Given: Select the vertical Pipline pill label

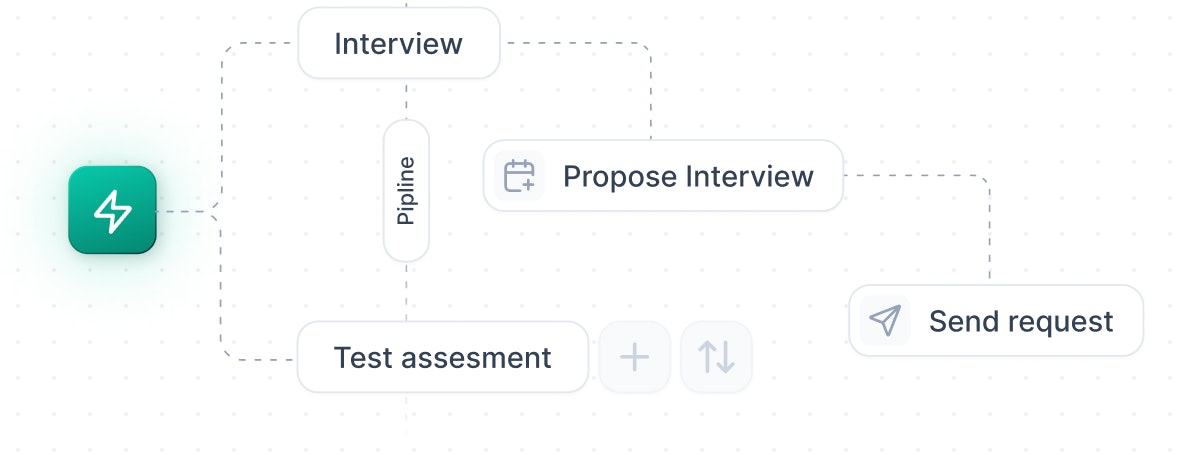Looking at the screenshot, I should tap(407, 190).
